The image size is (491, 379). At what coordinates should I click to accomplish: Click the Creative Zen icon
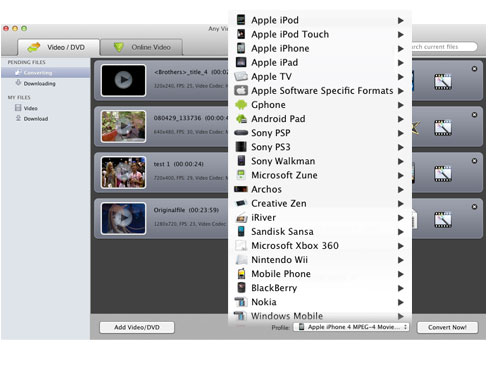click(241, 203)
